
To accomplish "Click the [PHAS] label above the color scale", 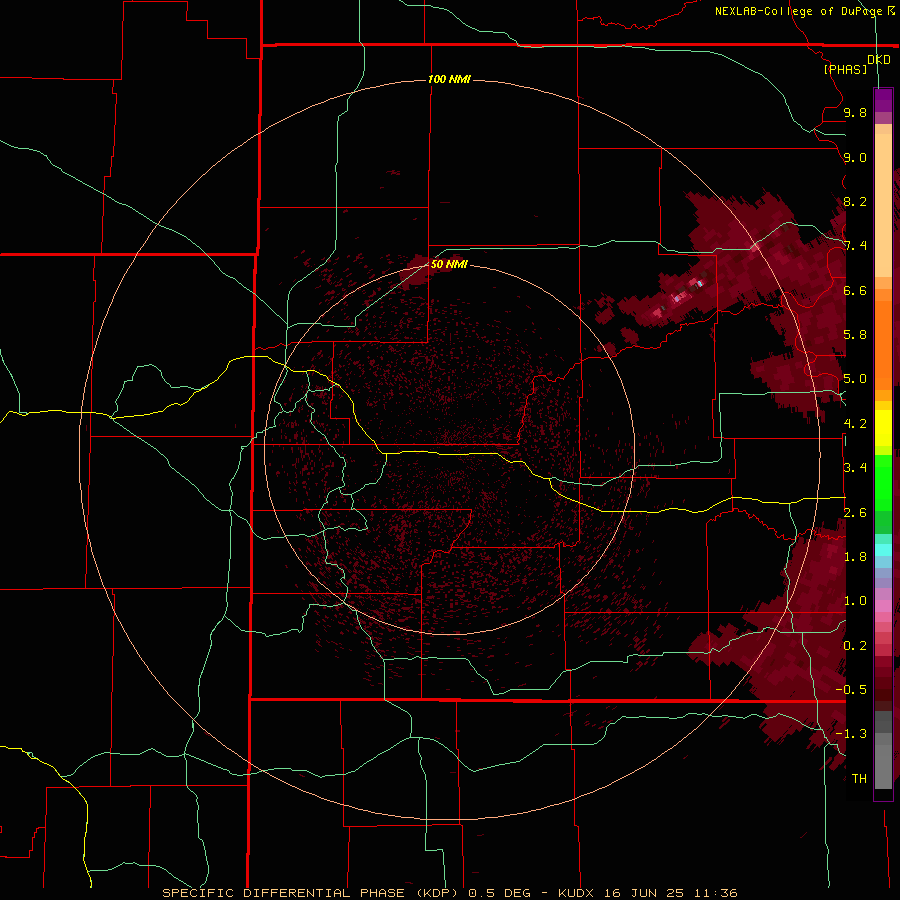I will pos(845,69).
